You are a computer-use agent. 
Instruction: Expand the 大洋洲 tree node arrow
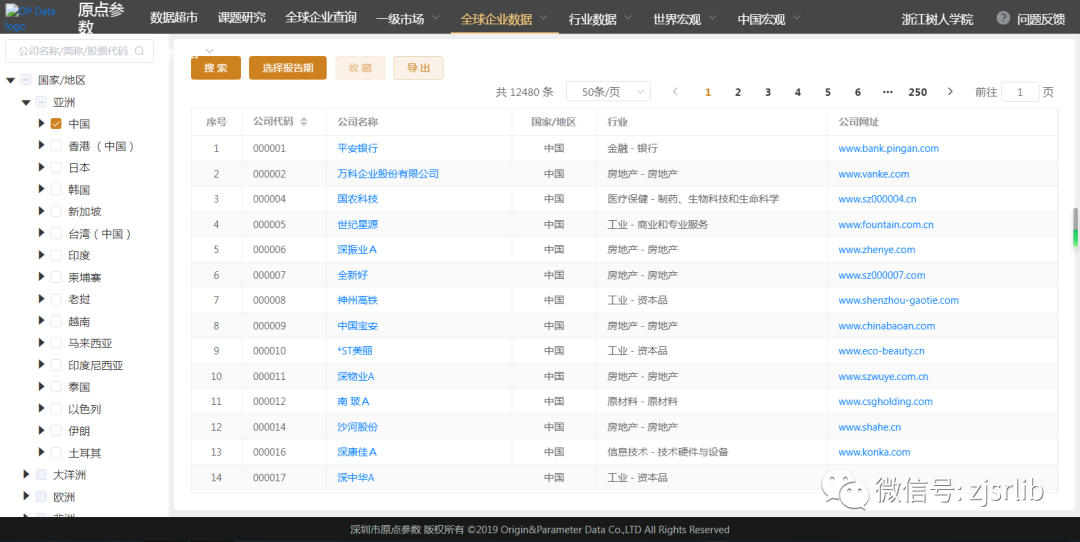tap(26, 475)
